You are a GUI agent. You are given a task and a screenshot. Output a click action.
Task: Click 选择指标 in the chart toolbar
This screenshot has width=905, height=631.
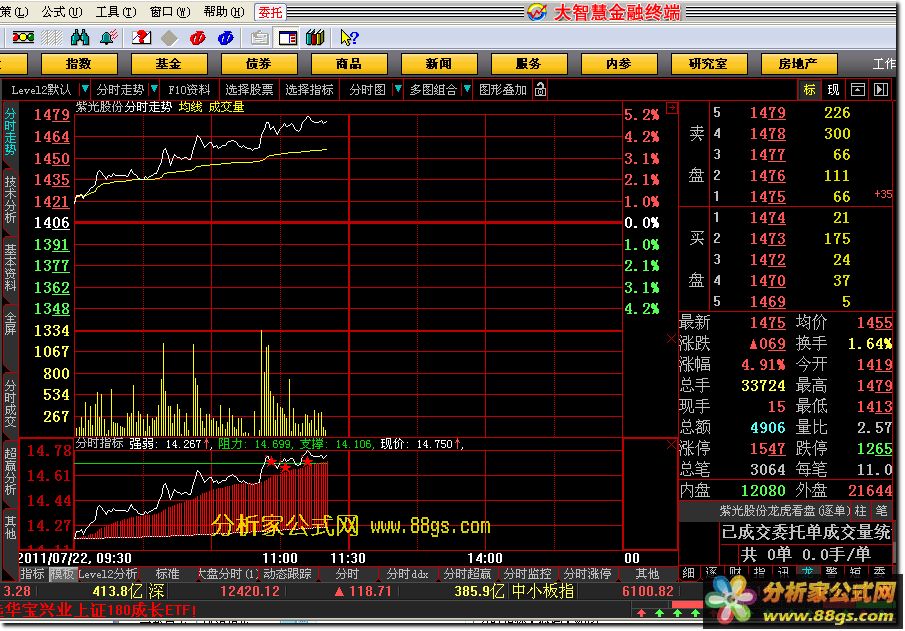click(x=309, y=89)
